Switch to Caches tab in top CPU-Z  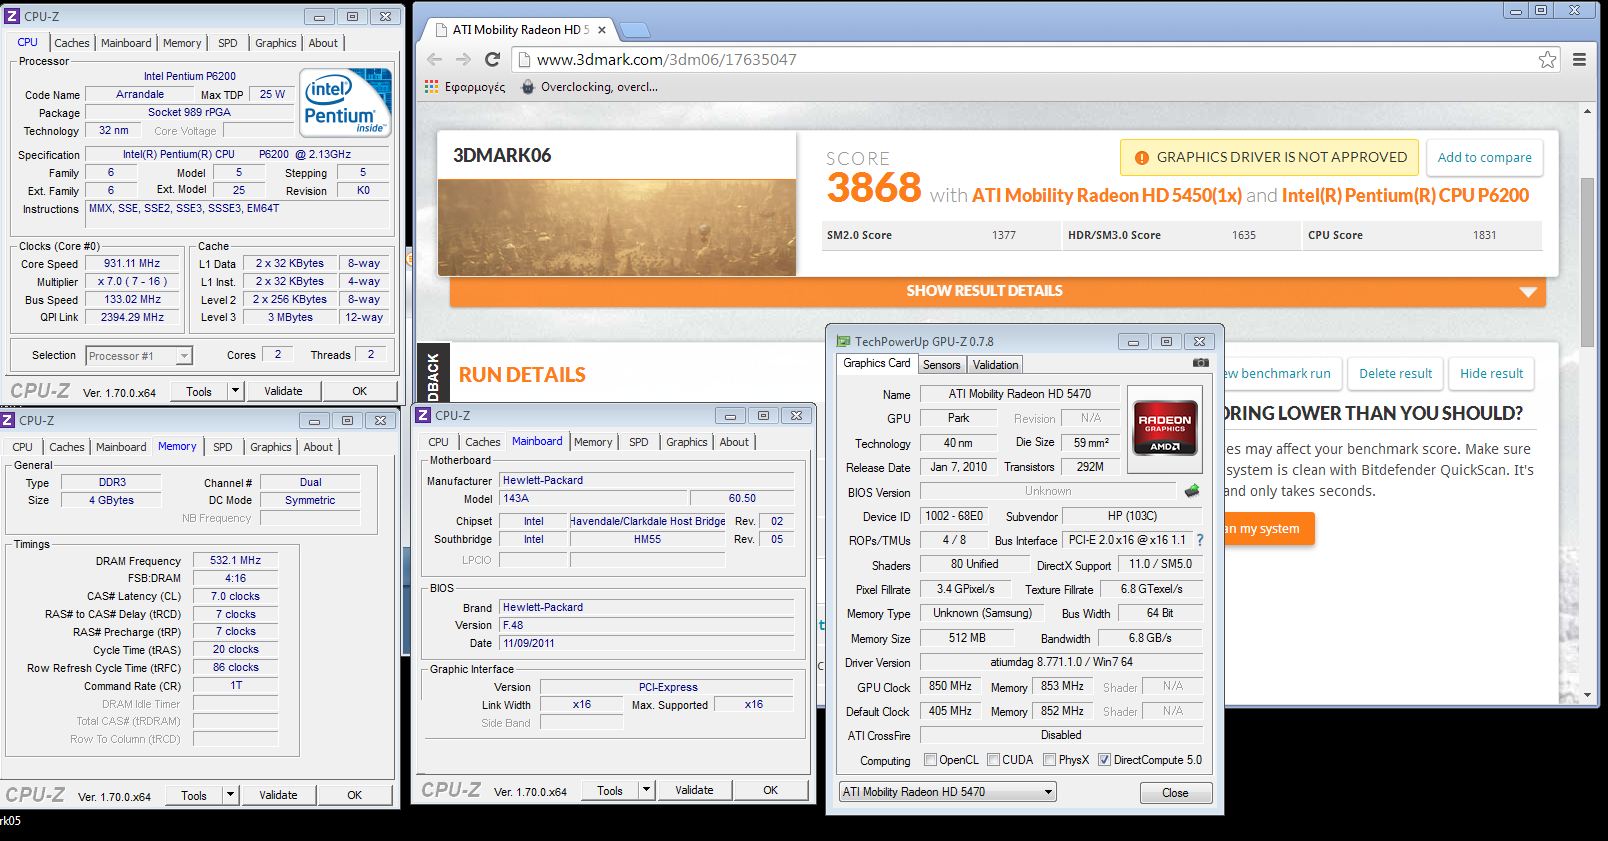pos(72,43)
